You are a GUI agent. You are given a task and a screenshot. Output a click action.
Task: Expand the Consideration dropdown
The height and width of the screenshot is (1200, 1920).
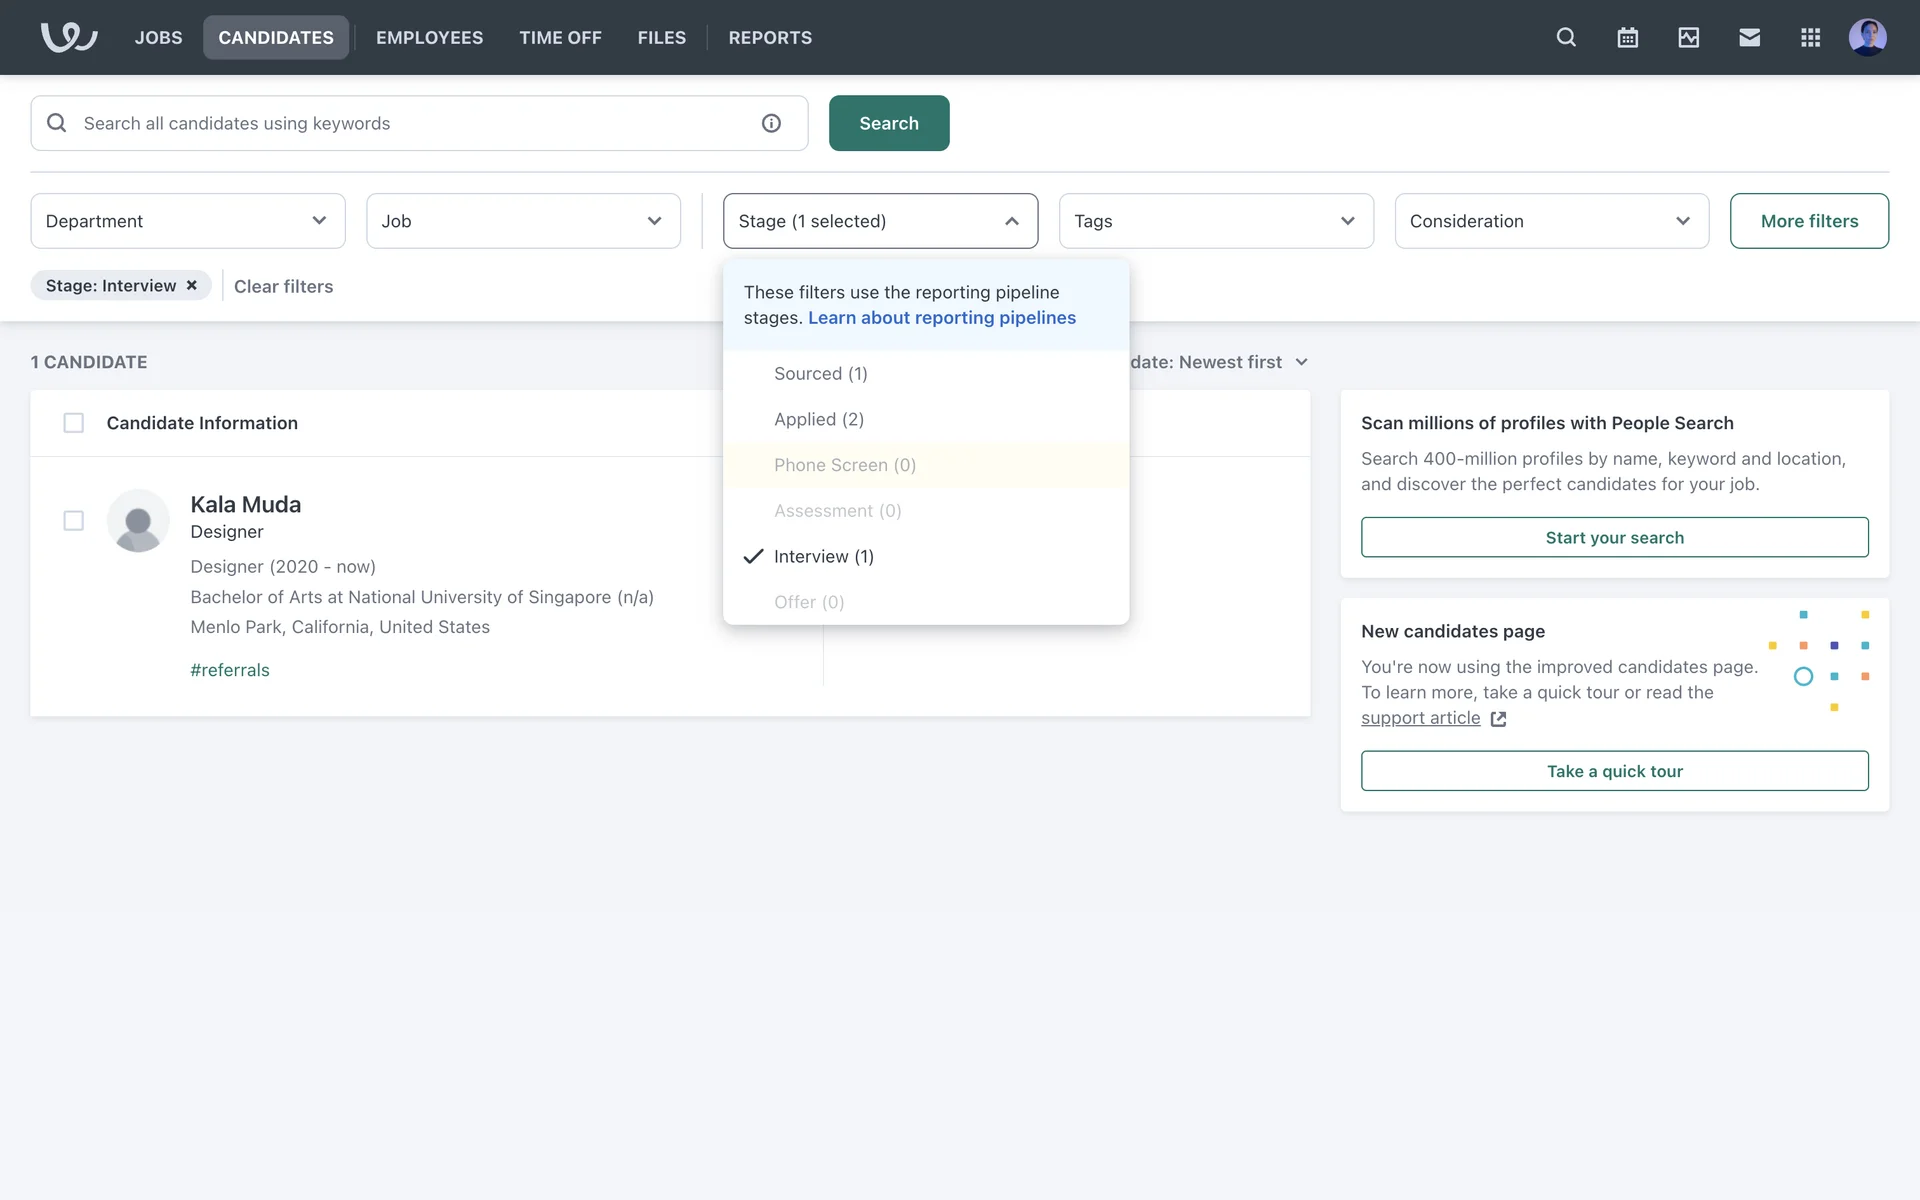coord(1551,221)
